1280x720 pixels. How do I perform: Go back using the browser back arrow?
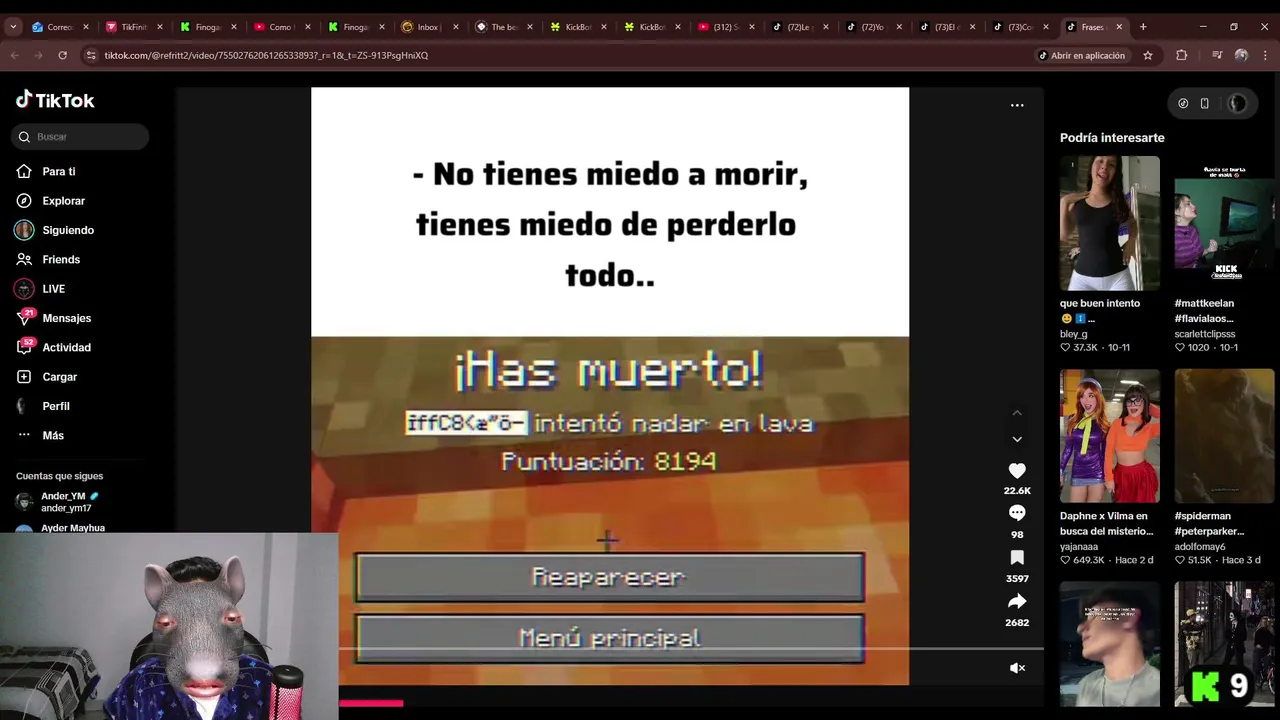click(15, 55)
